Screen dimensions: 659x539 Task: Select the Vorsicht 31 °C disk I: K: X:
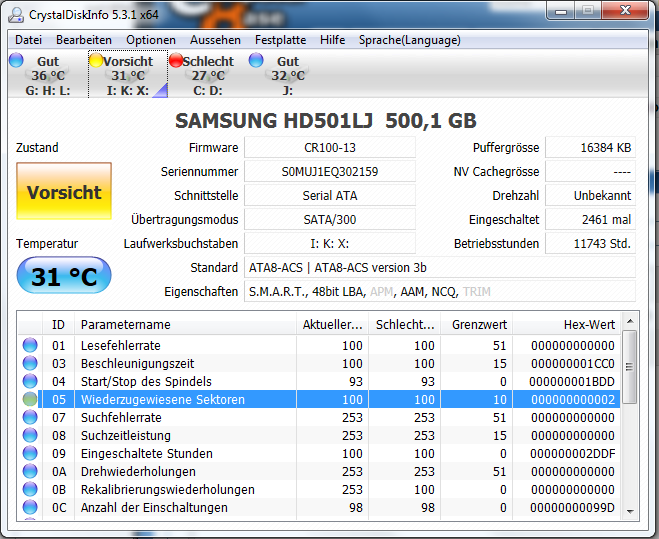pyautogui.click(x=128, y=75)
